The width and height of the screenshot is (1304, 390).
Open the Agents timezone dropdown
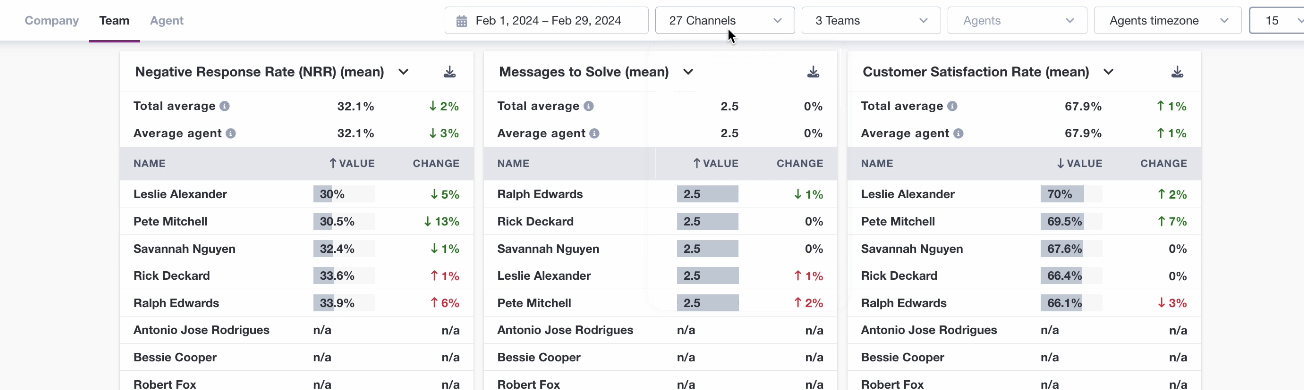pyautogui.click(x=1168, y=20)
